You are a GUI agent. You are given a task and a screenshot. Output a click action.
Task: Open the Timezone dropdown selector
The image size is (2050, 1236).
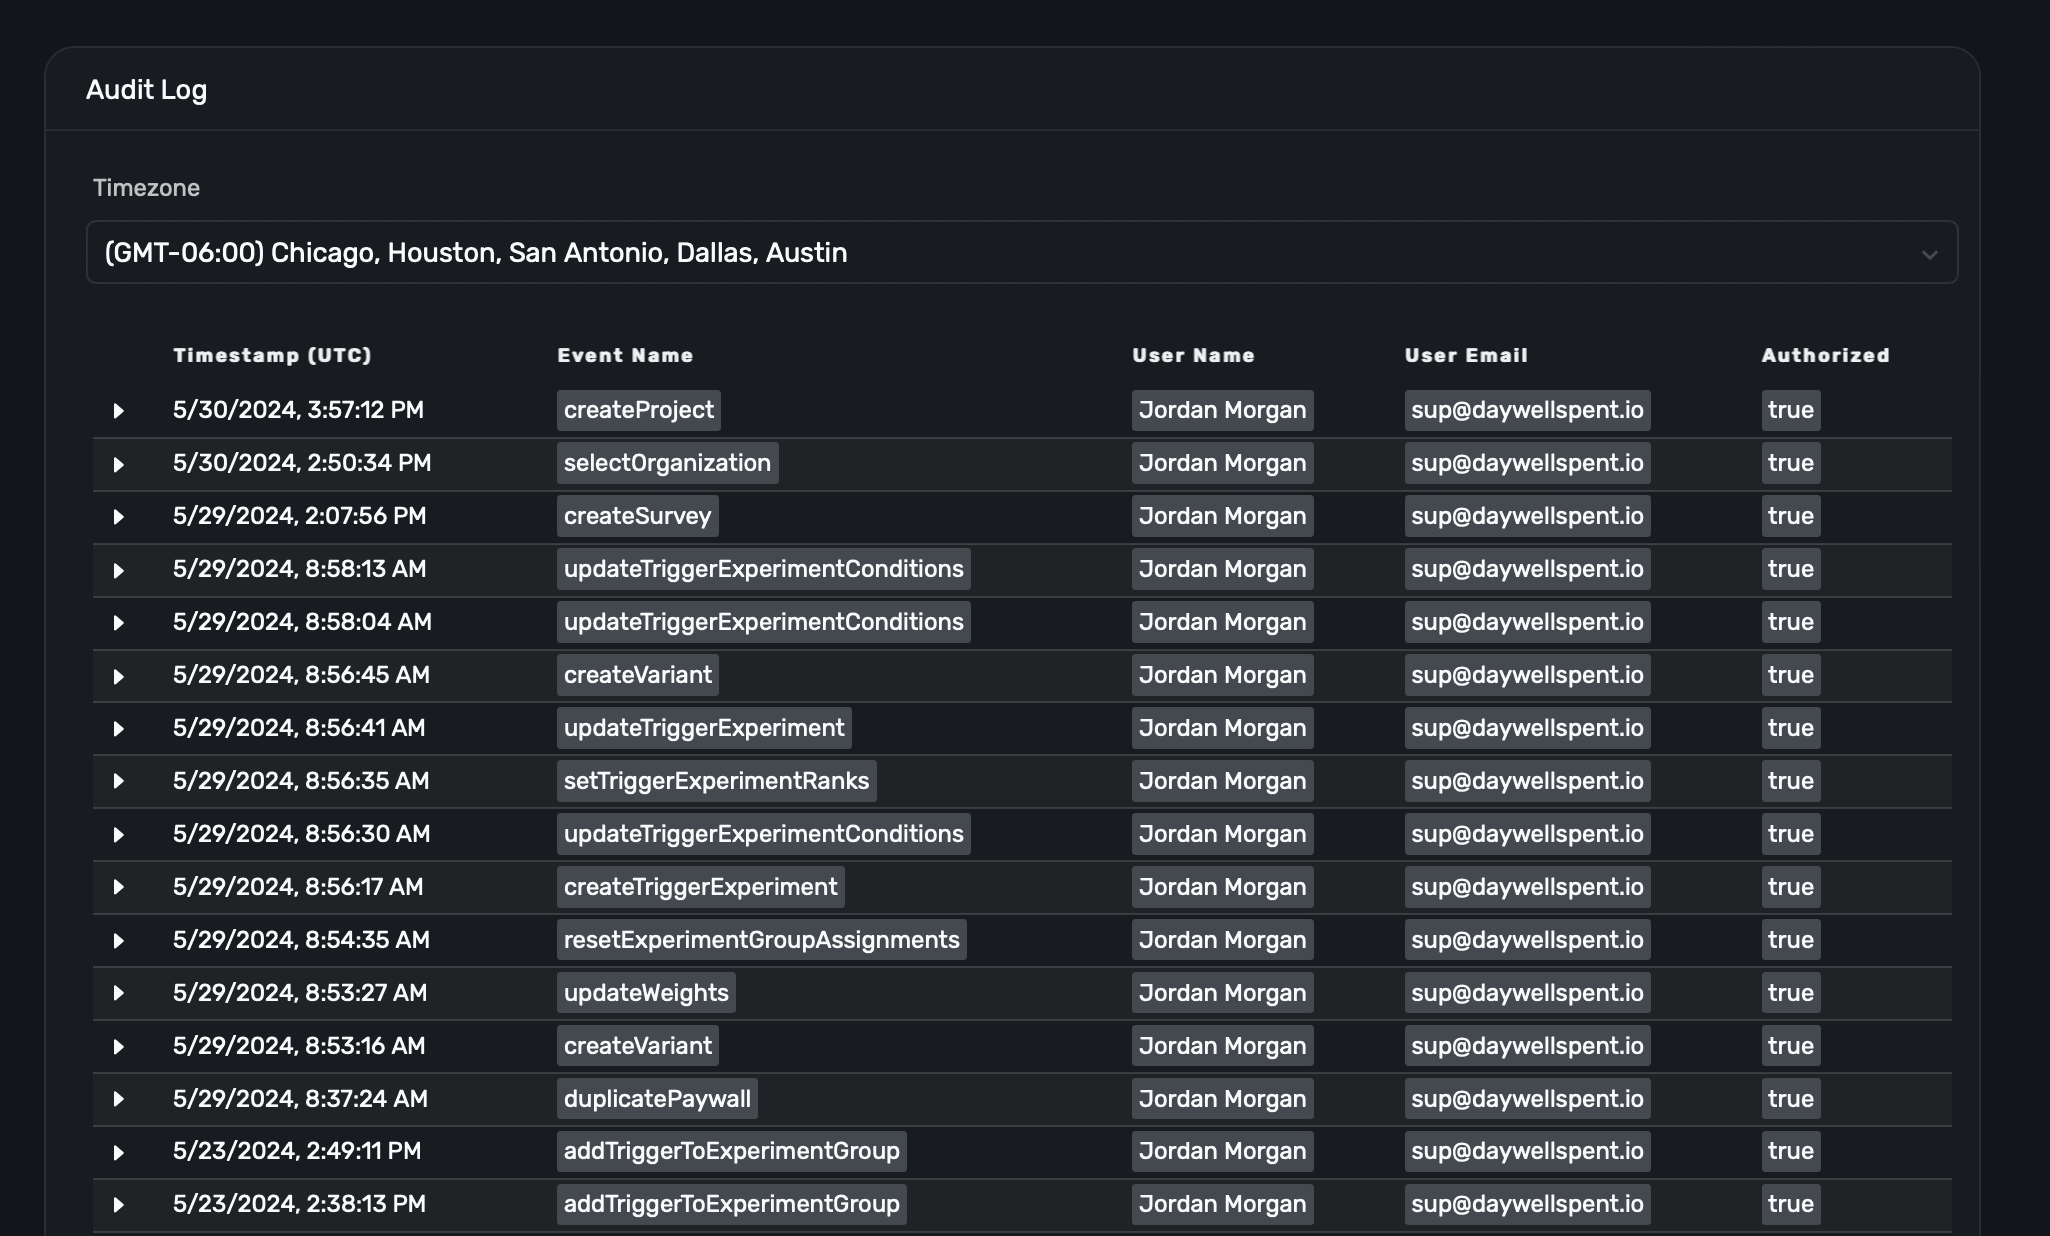coord(1020,252)
